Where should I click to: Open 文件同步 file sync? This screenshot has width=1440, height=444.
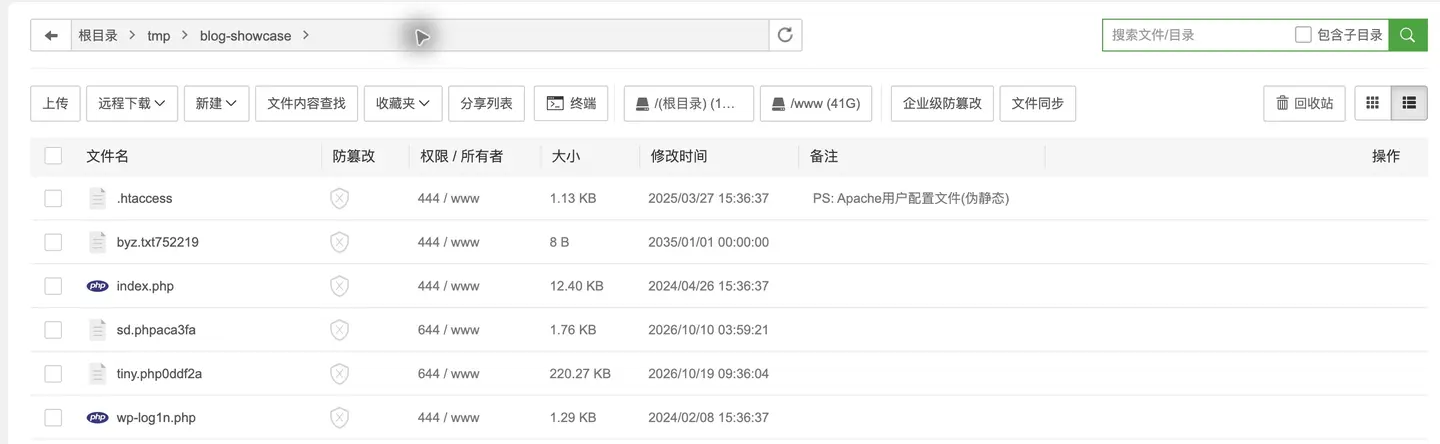click(x=1038, y=103)
